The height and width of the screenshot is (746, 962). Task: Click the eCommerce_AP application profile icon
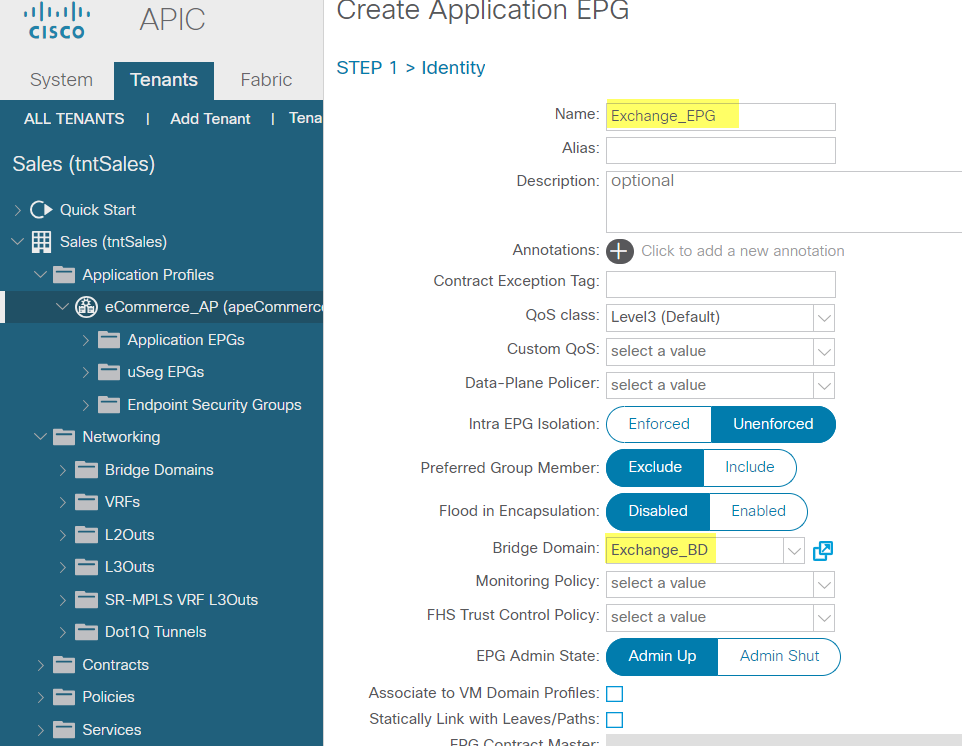86,307
